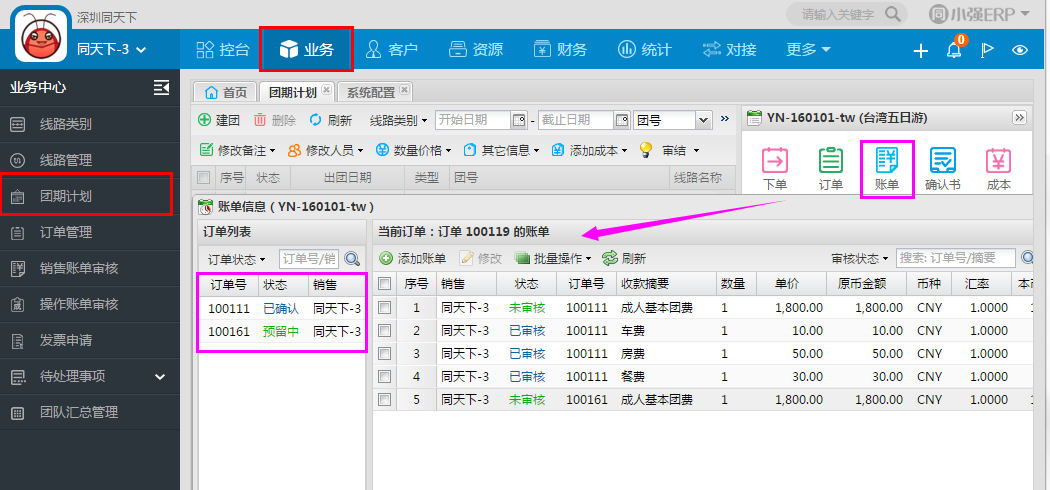This screenshot has width=1050, height=490.
Task: Open the 数量价格 dropdown
Action: (413, 151)
